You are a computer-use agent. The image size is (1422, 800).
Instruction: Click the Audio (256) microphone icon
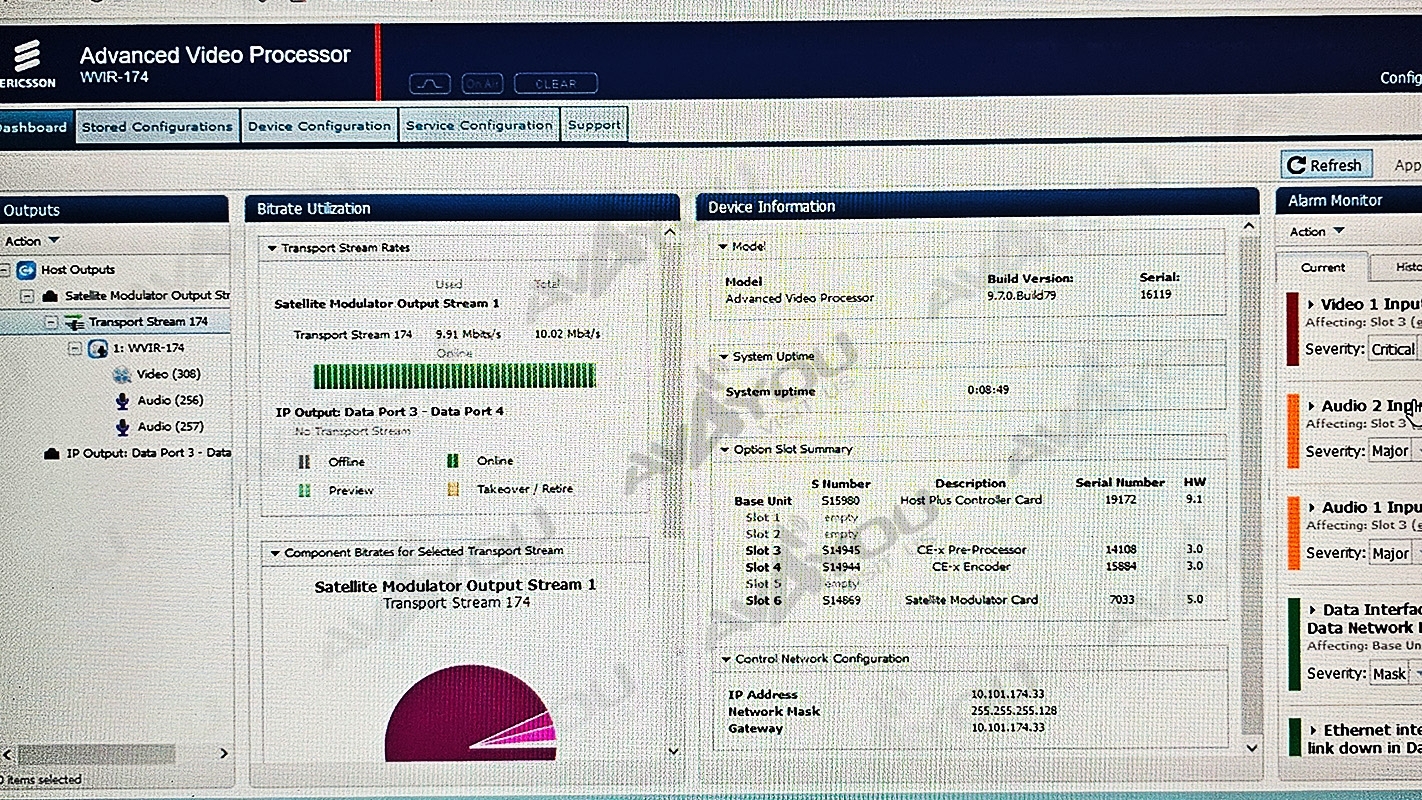pyautogui.click(x=122, y=400)
